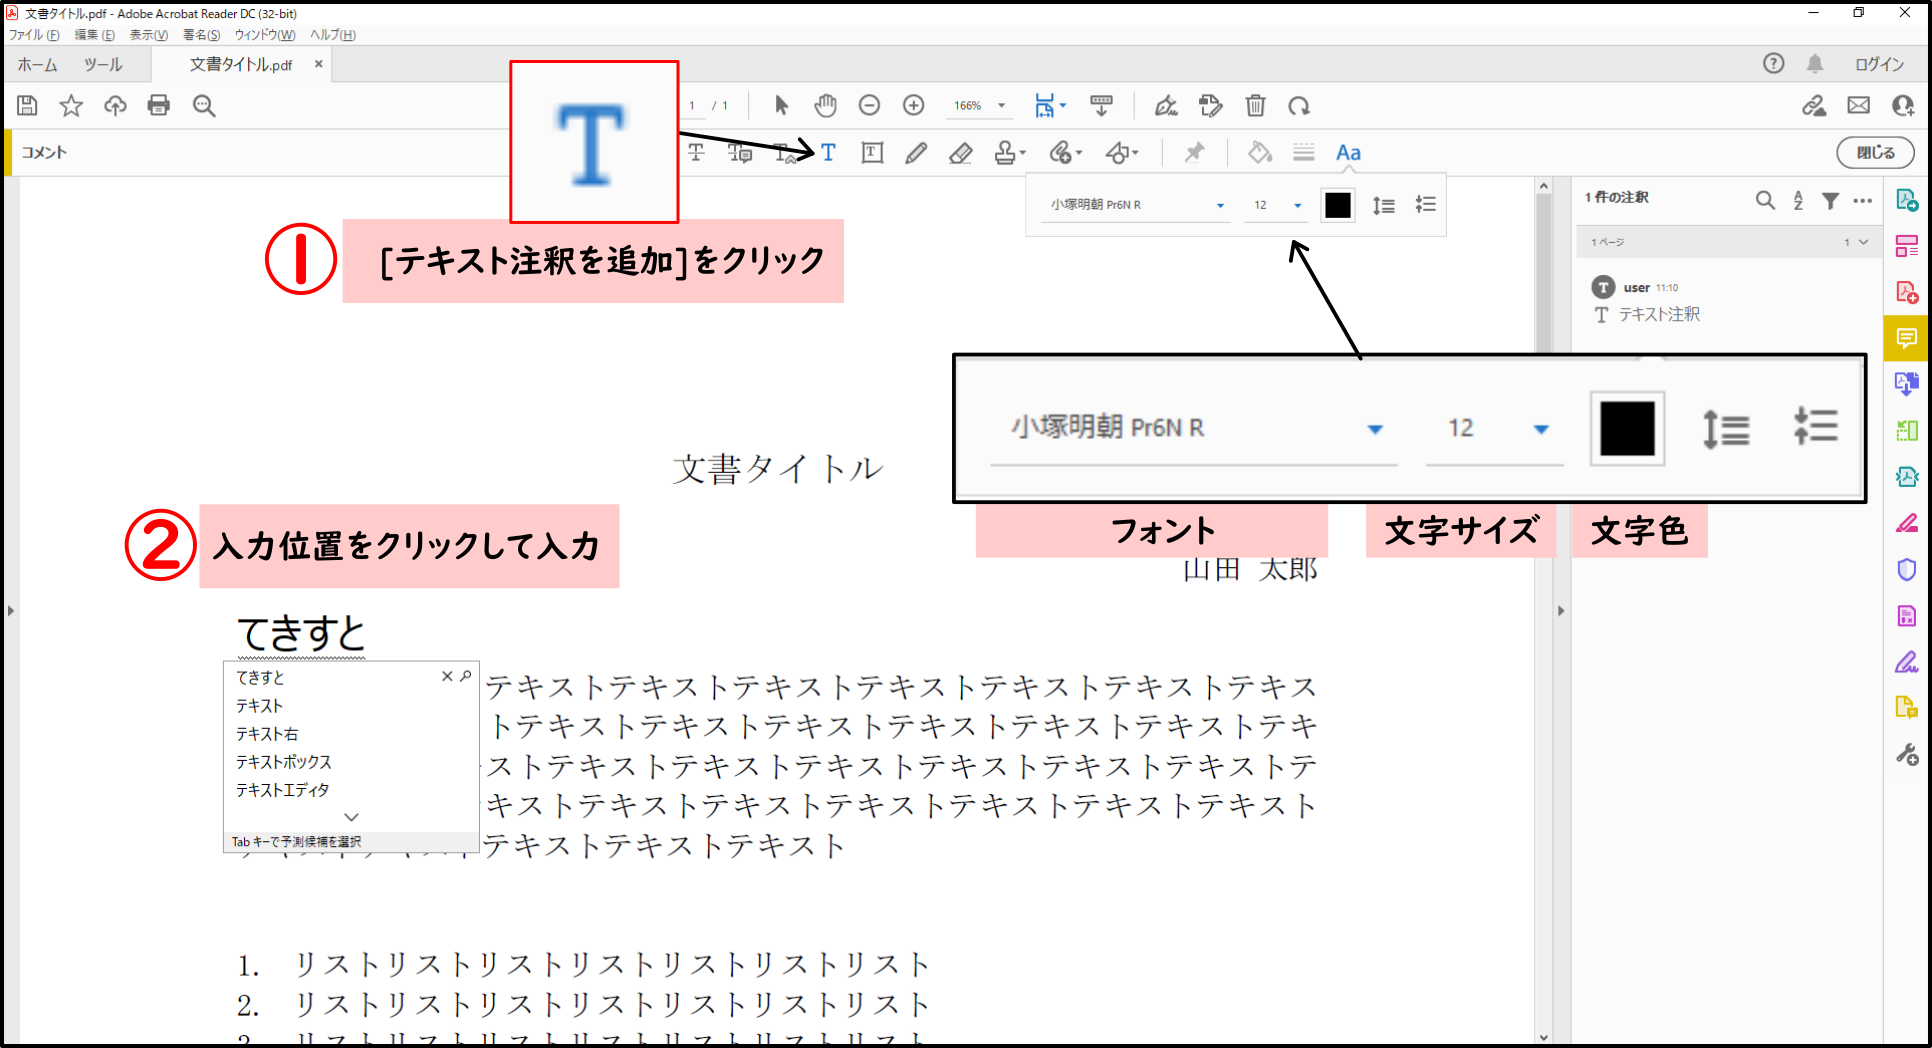Select the eraser tool

pyautogui.click(x=960, y=153)
